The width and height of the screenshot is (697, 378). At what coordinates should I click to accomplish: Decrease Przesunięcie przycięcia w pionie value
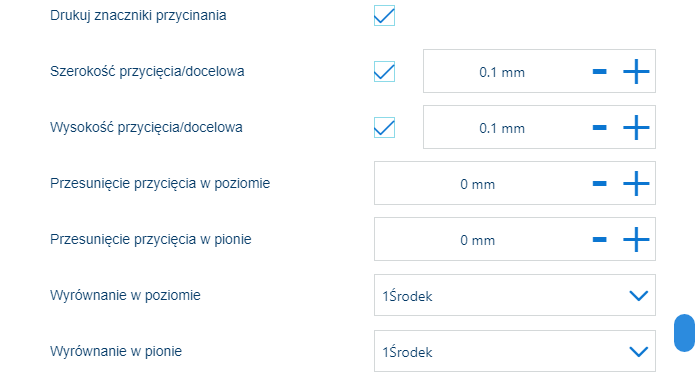pyautogui.click(x=600, y=240)
